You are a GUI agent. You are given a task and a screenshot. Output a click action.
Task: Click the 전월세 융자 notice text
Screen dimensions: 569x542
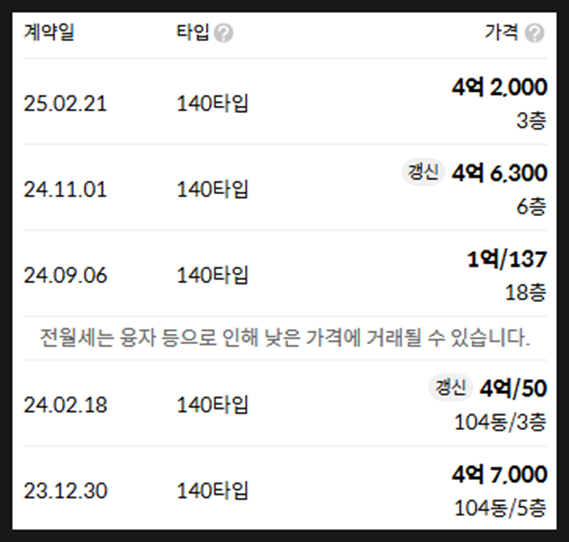pyautogui.click(x=285, y=338)
